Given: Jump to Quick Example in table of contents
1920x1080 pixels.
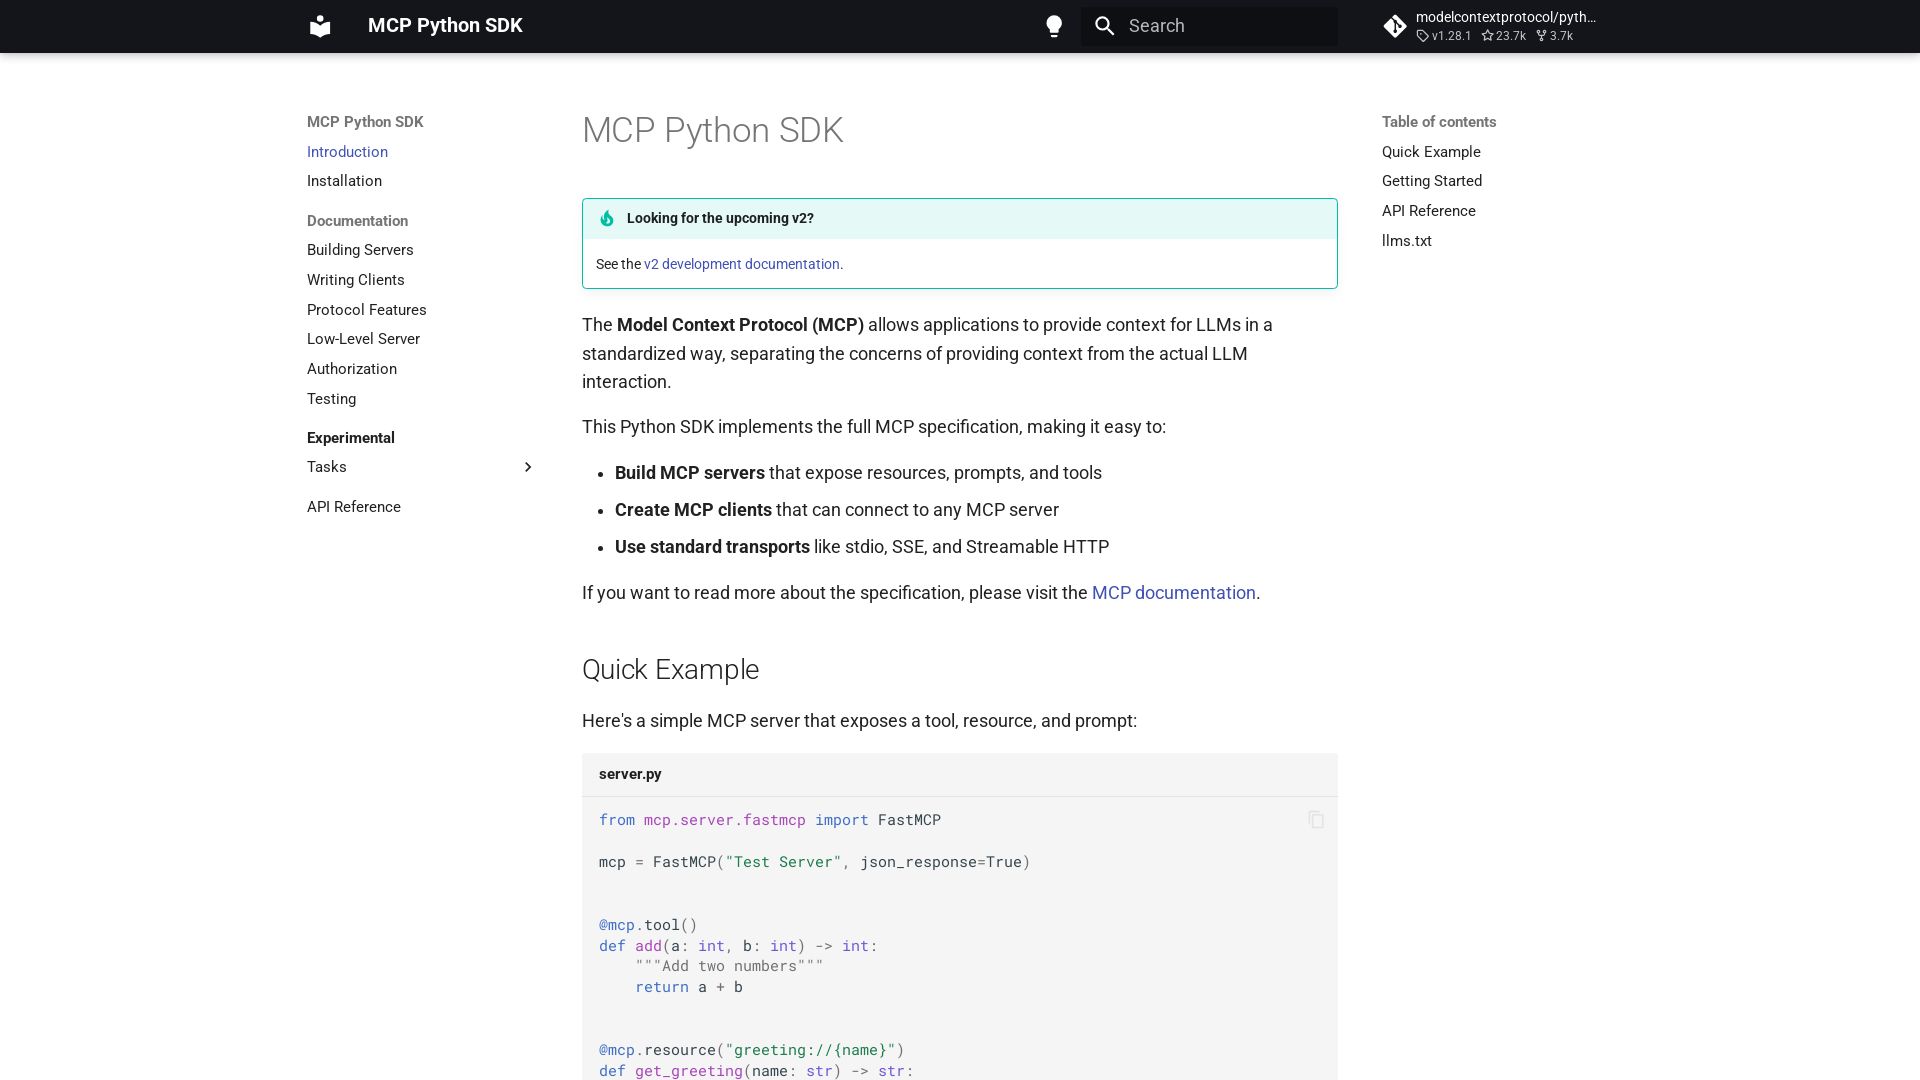Looking at the screenshot, I should point(1431,152).
